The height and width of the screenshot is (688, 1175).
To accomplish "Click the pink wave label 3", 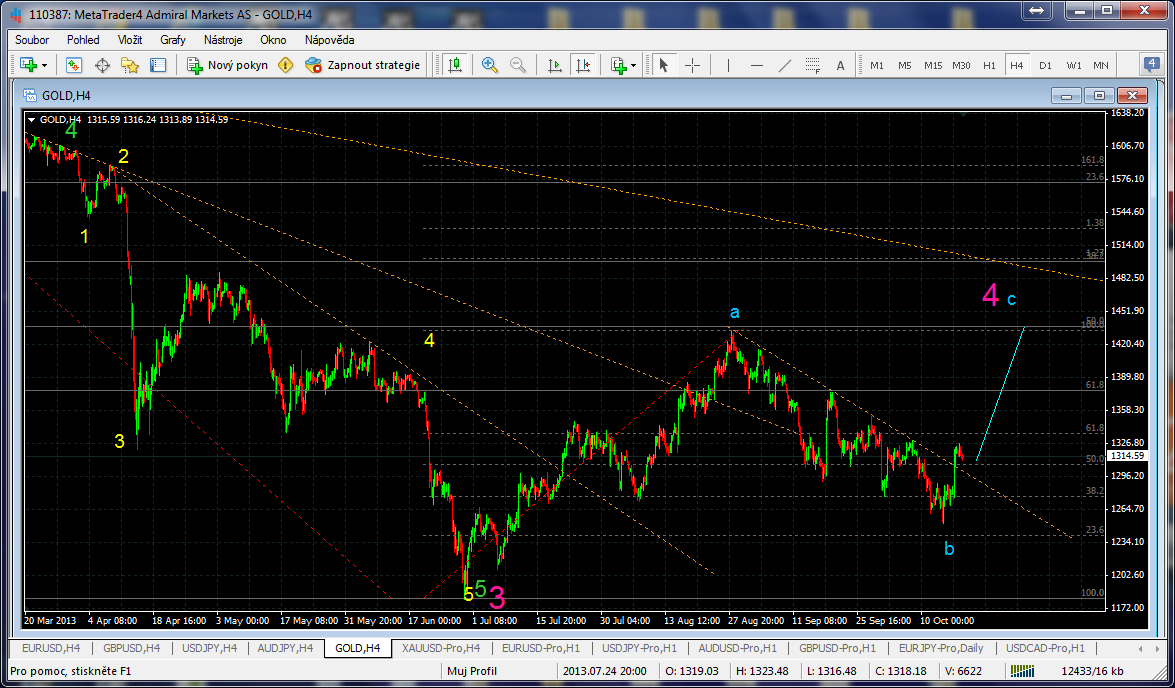I will pyautogui.click(x=497, y=597).
